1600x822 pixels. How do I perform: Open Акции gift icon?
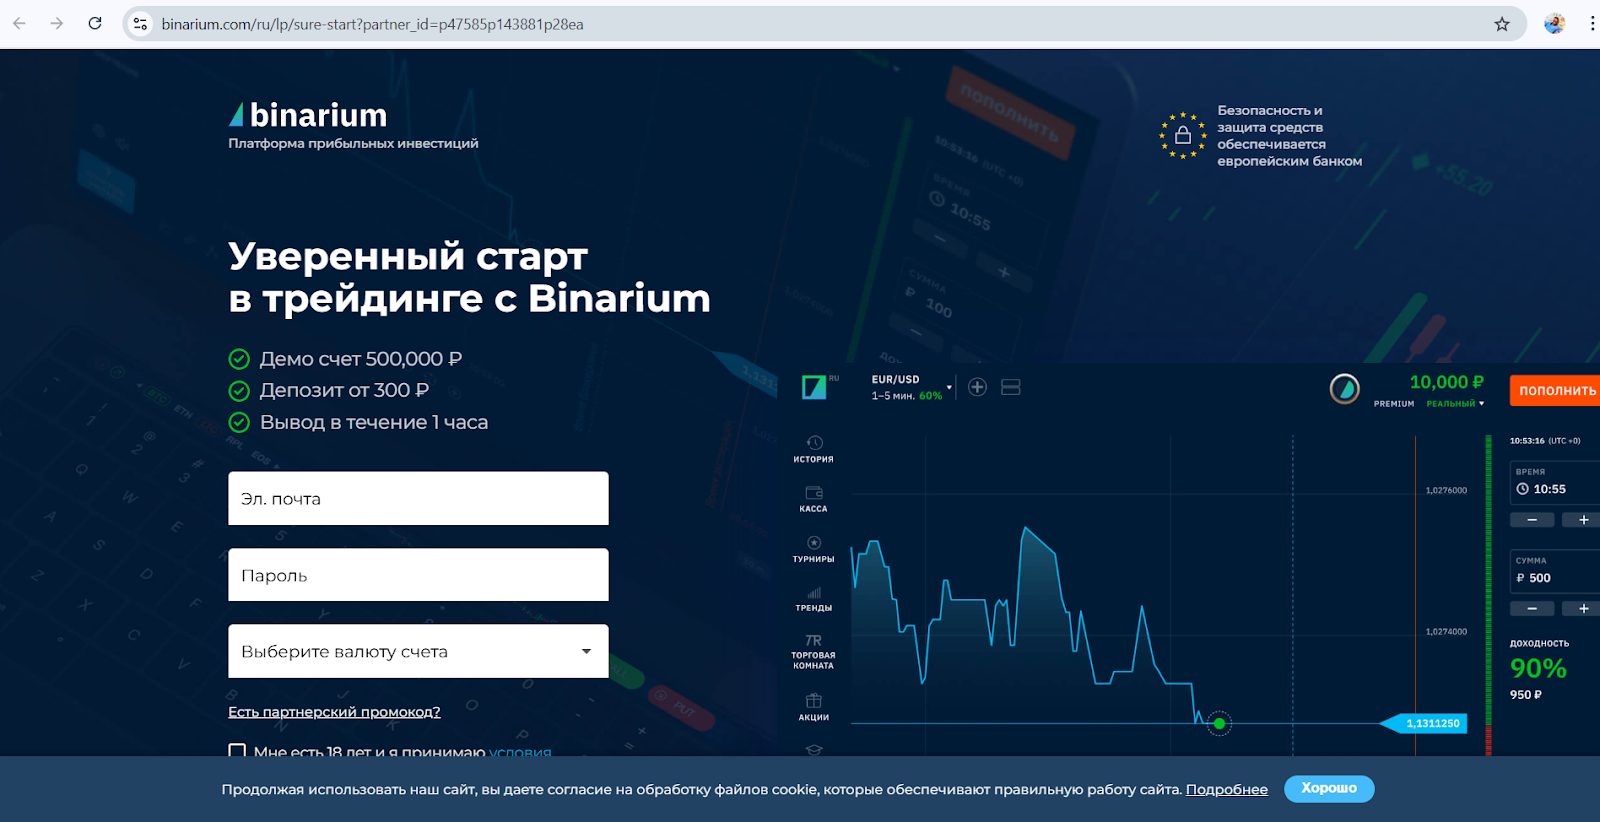coord(814,707)
